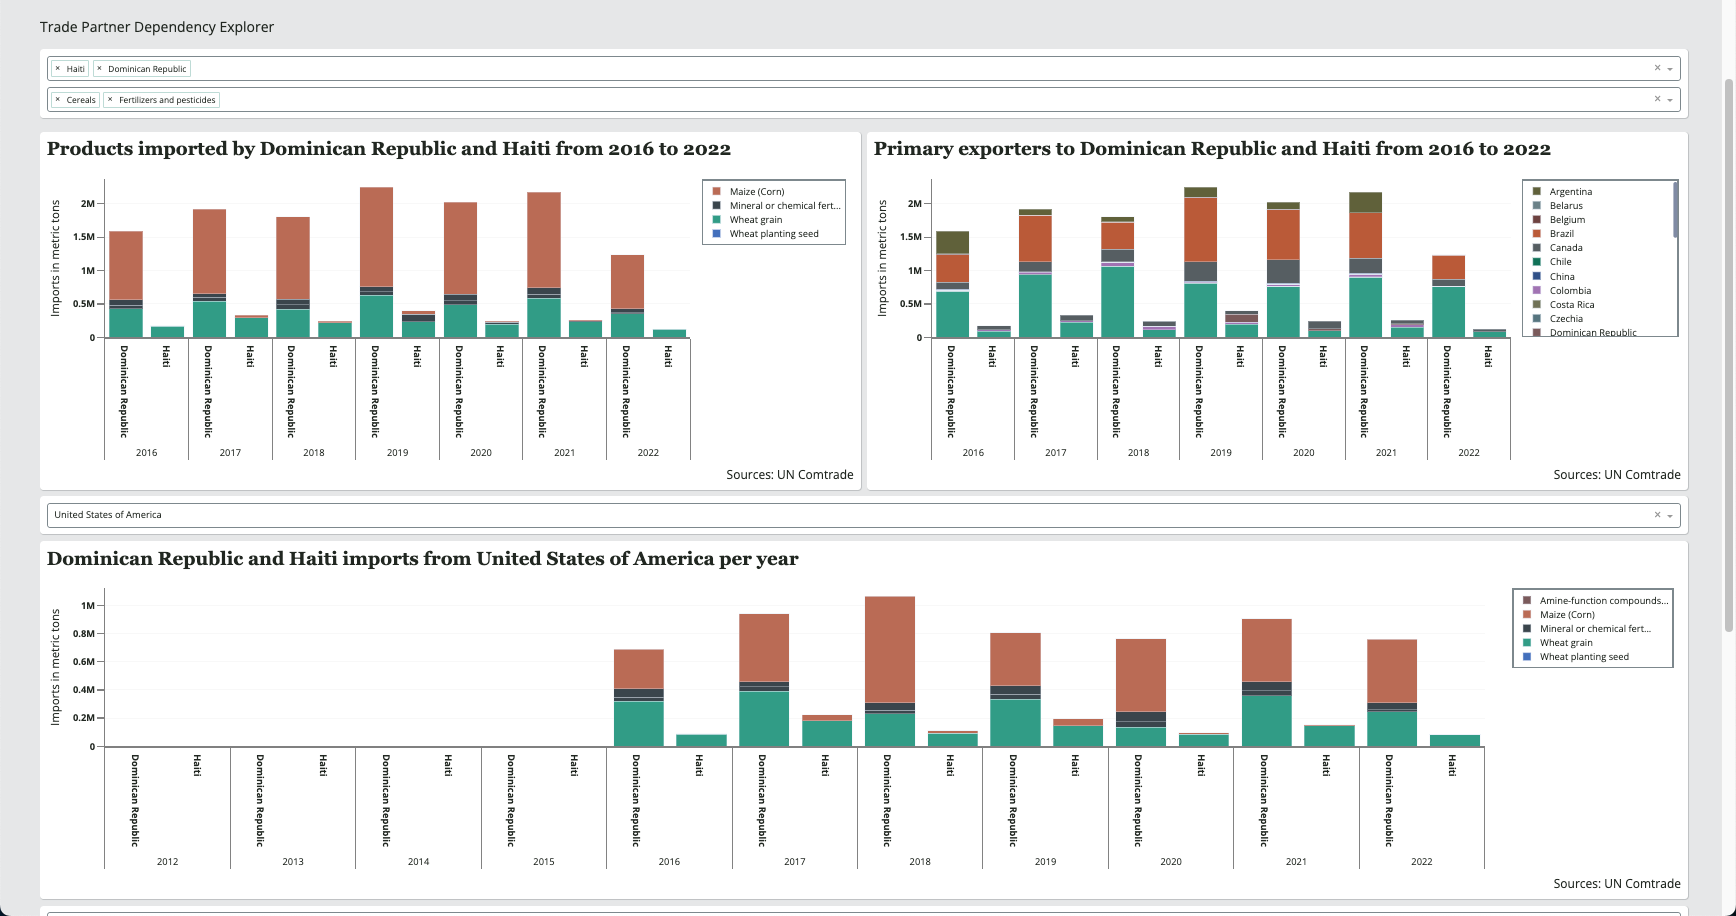Open the product category dropdown arrow
Viewport: 1736px width, 916px height.
point(1670,100)
